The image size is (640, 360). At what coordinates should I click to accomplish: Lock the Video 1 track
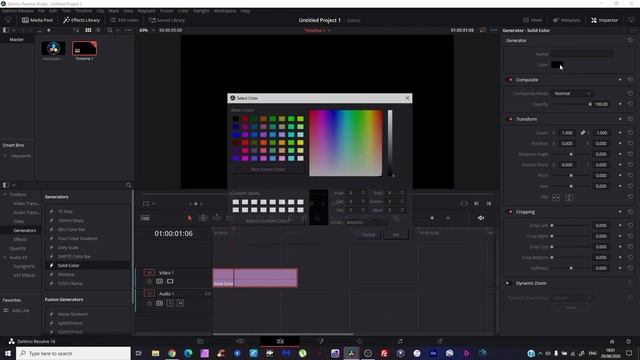149,281
